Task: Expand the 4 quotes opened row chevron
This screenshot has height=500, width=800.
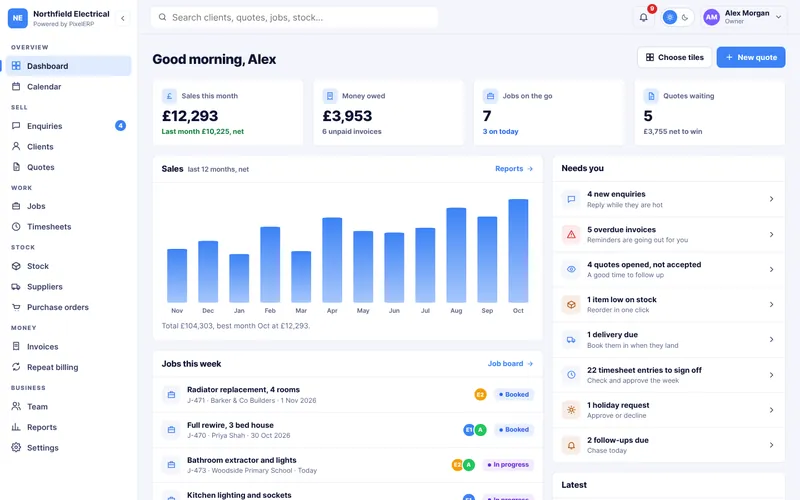Action: click(x=771, y=269)
